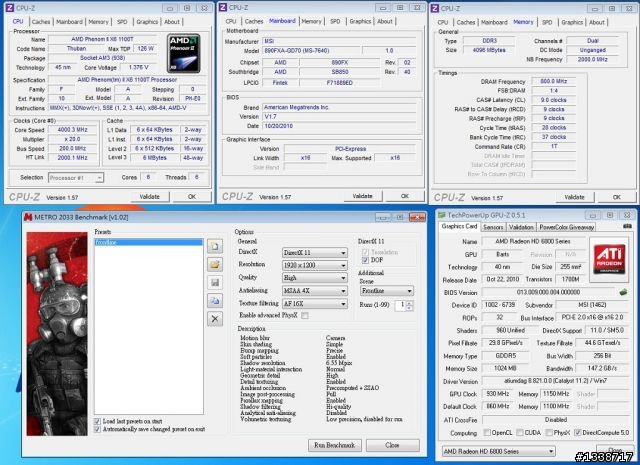Click new preset icon in Metro 2033 Benchmark
640x465 pixels.
(215, 246)
